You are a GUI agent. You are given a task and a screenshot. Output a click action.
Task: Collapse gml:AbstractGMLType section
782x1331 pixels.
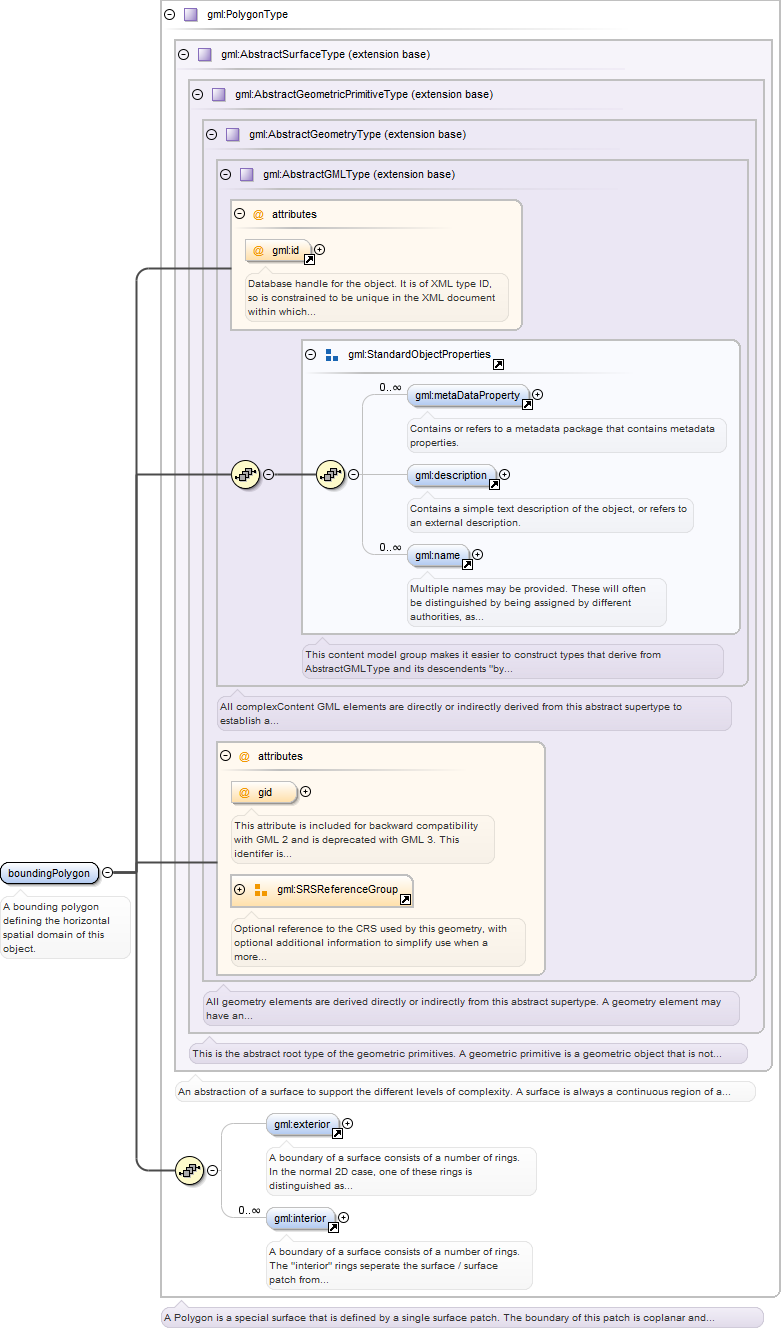point(225,174)
